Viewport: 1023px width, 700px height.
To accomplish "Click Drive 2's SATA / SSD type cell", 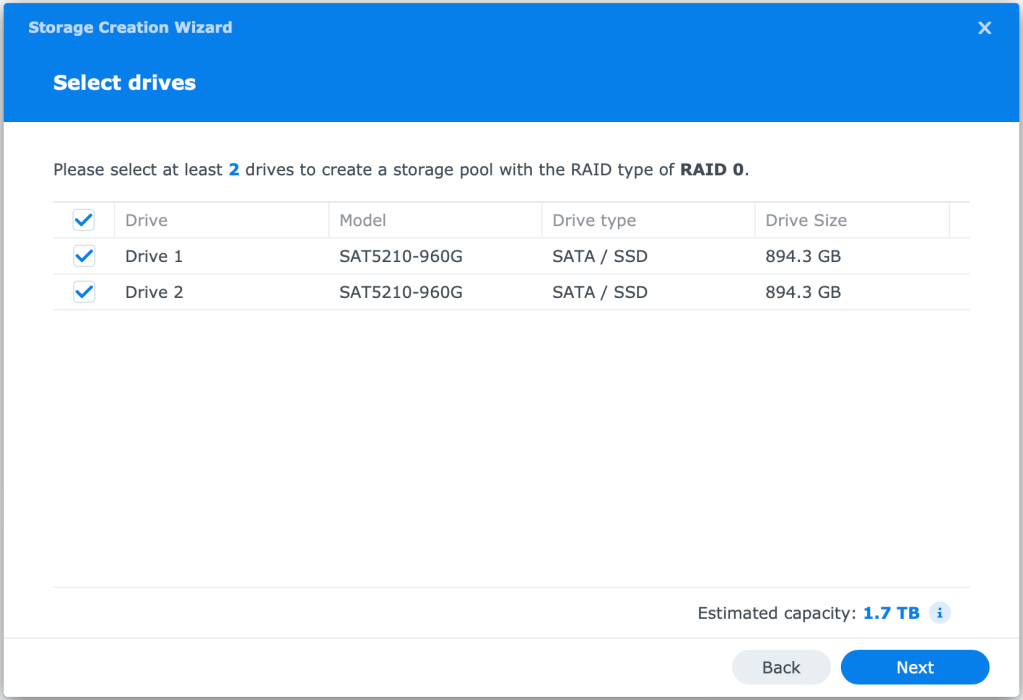I will (600, 292).
